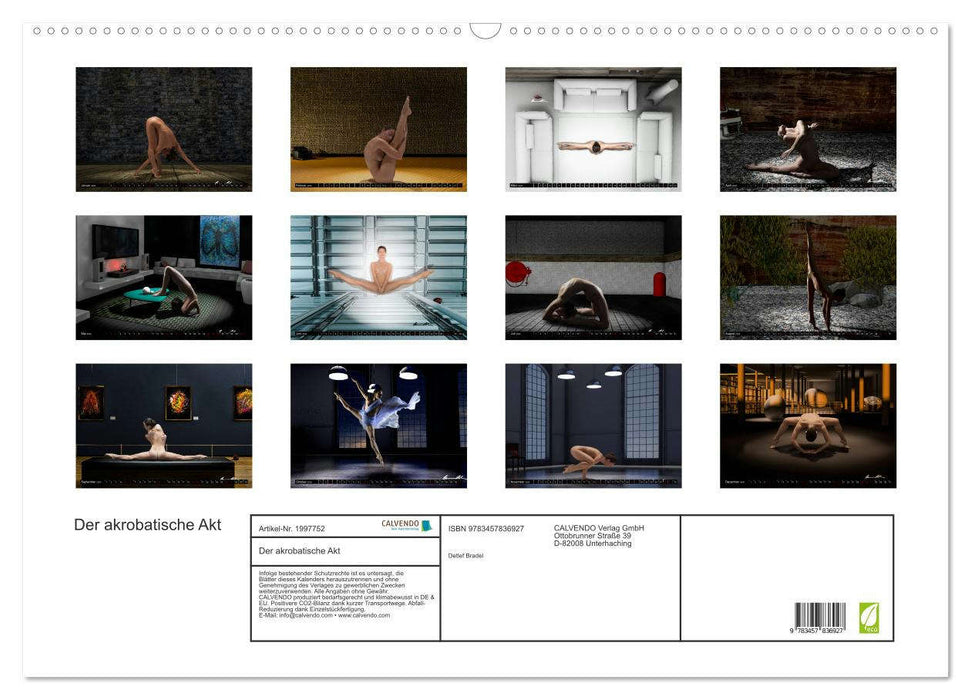Click author name Detlef Bradel
This screenshot has width=971, height=700.
(466, 555)
